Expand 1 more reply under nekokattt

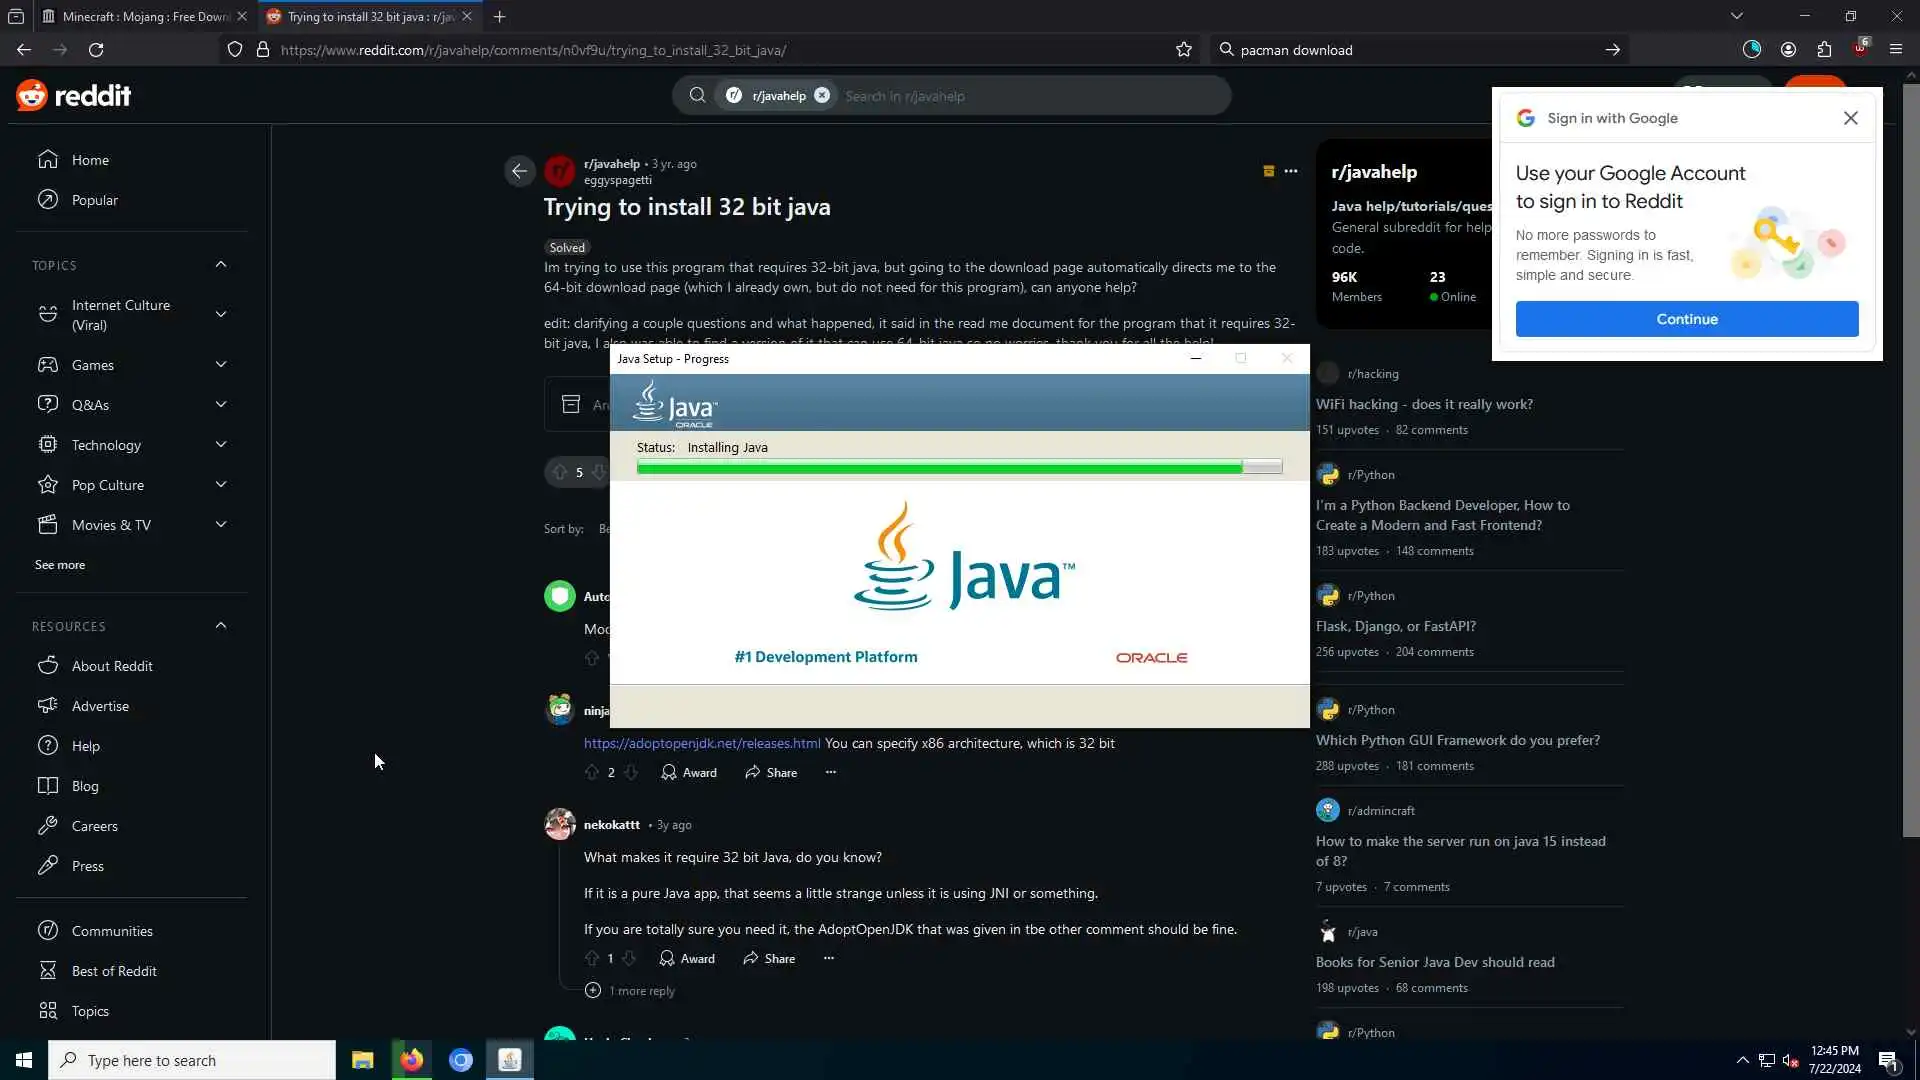(644, 991)
